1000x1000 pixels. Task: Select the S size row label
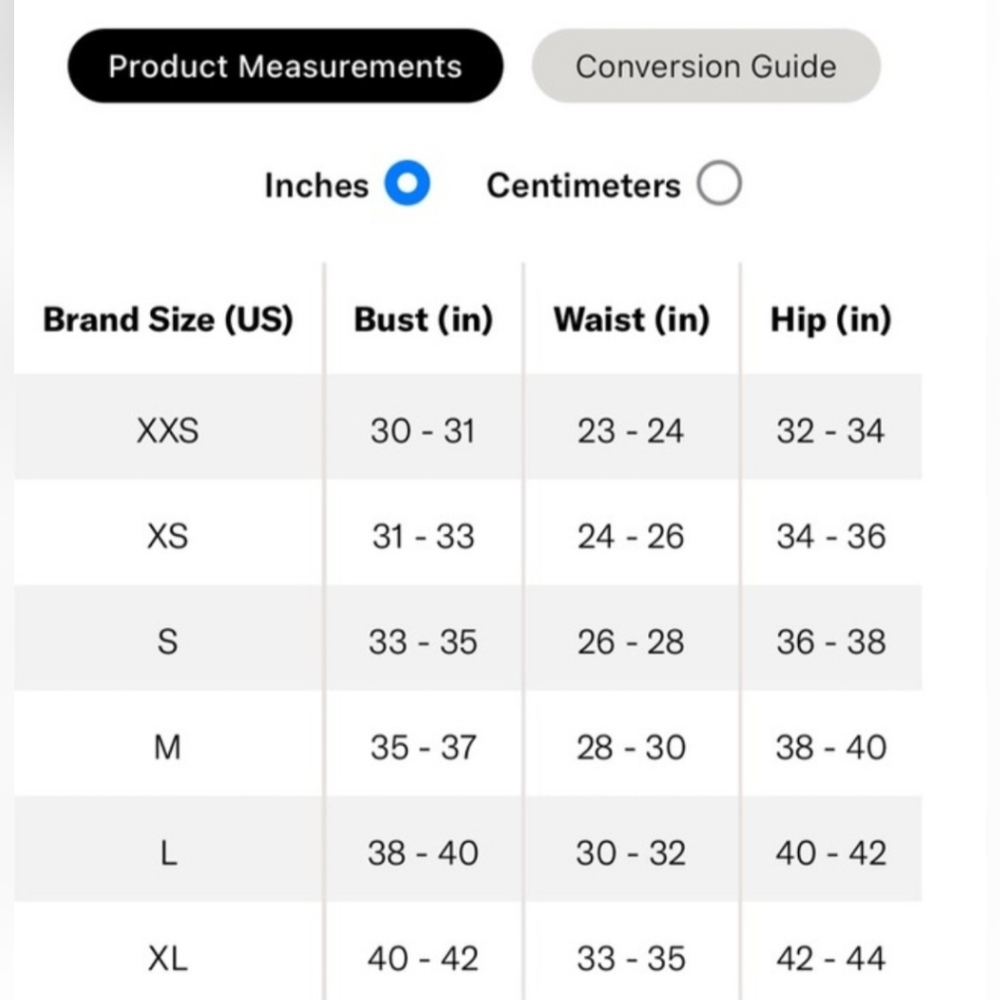tap(168, 642)
